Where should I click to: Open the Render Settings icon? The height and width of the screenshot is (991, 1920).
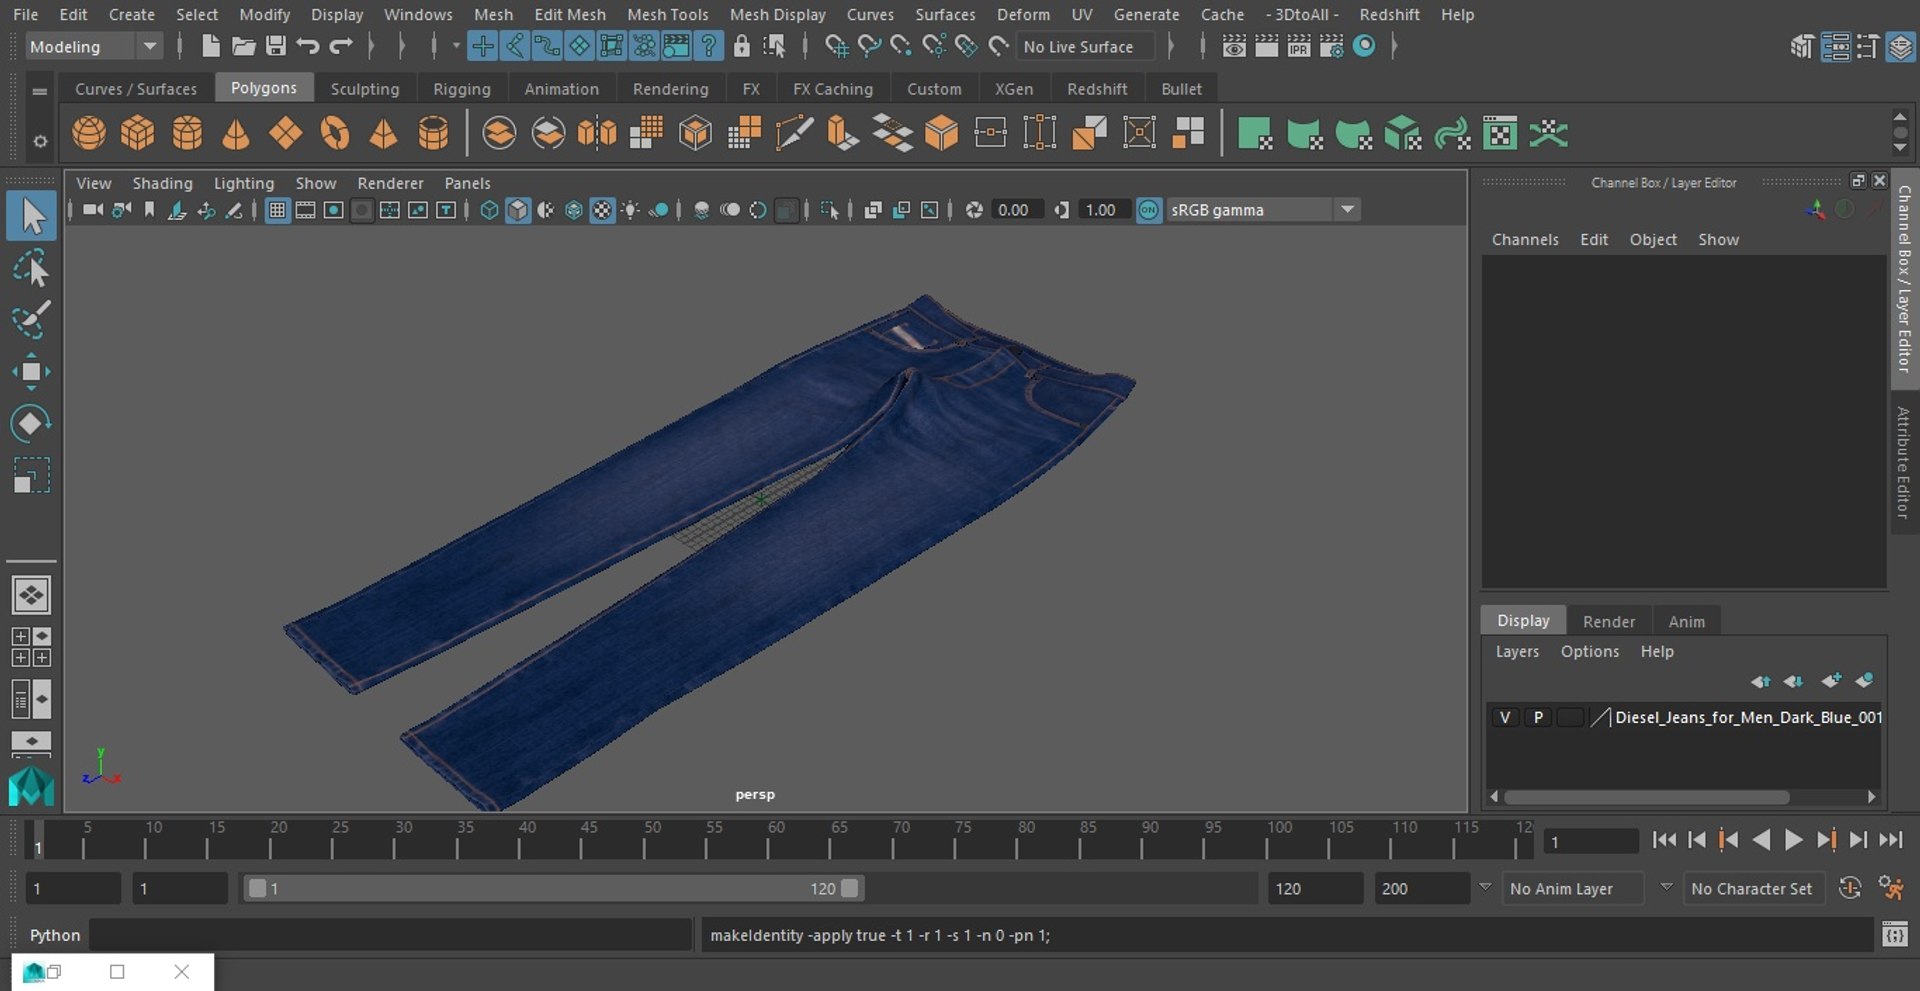(x=1331, y=46)
